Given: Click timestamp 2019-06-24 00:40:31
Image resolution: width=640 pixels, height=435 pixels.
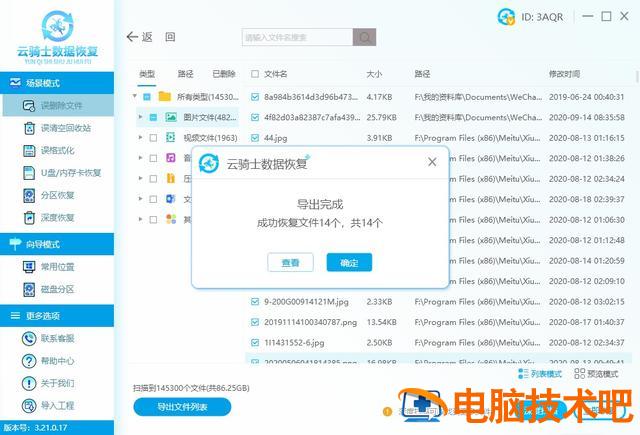Looking at the screenshot, I should click(x=587, y=97).
